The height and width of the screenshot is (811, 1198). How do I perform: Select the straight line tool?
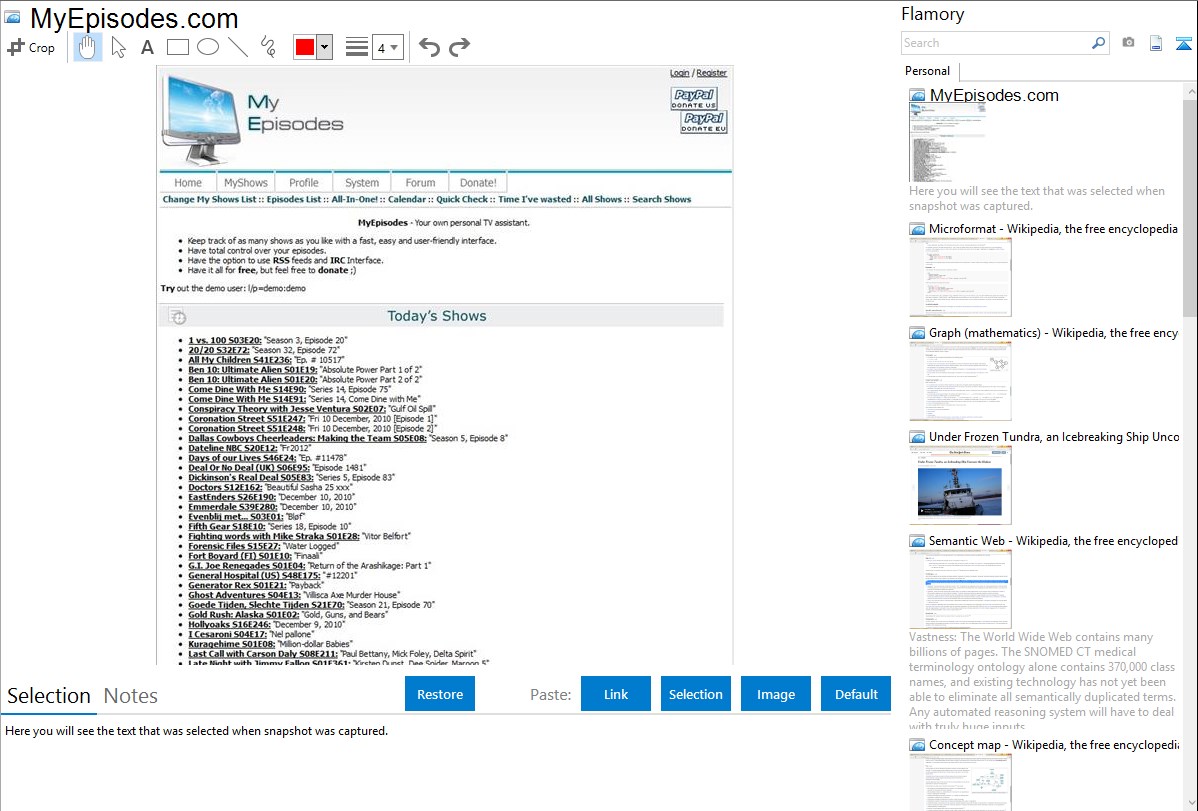coord(238,47)
